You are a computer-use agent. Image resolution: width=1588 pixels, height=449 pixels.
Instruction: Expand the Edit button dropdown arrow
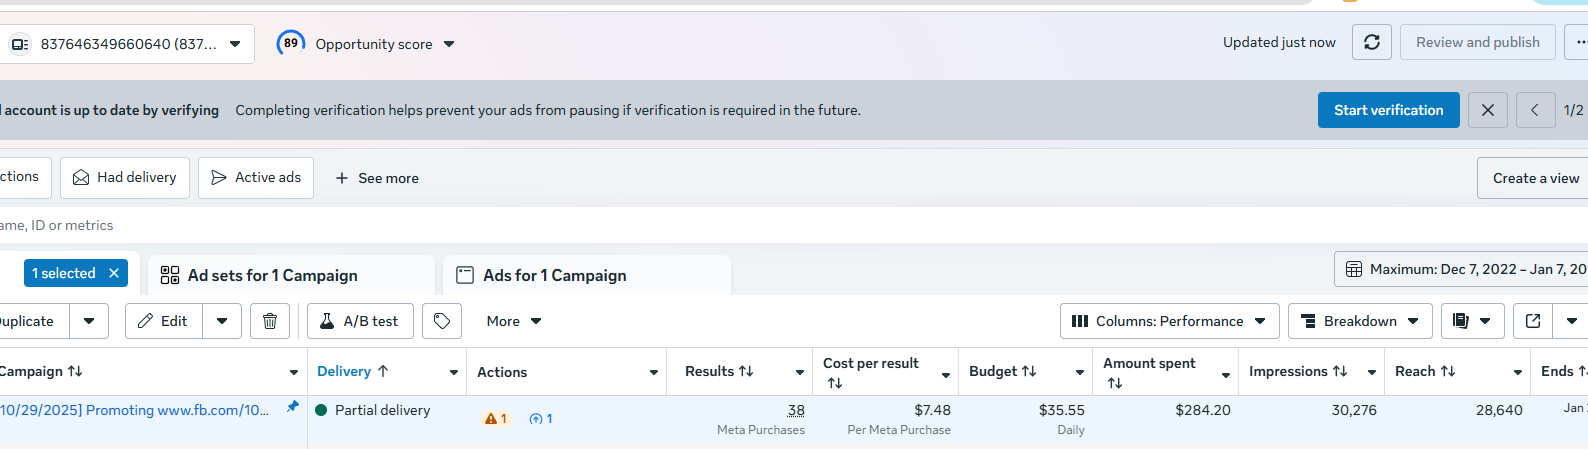tap(222, 321)
